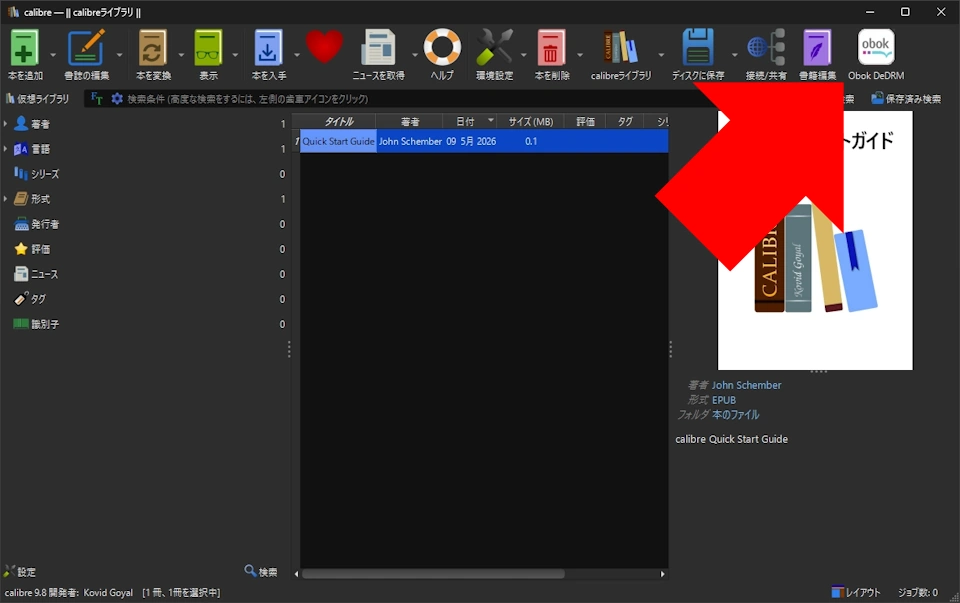This screenshot has height=603, width=960.
Task: Click the 接続/共有 network icon
Action: click(766, 48)
